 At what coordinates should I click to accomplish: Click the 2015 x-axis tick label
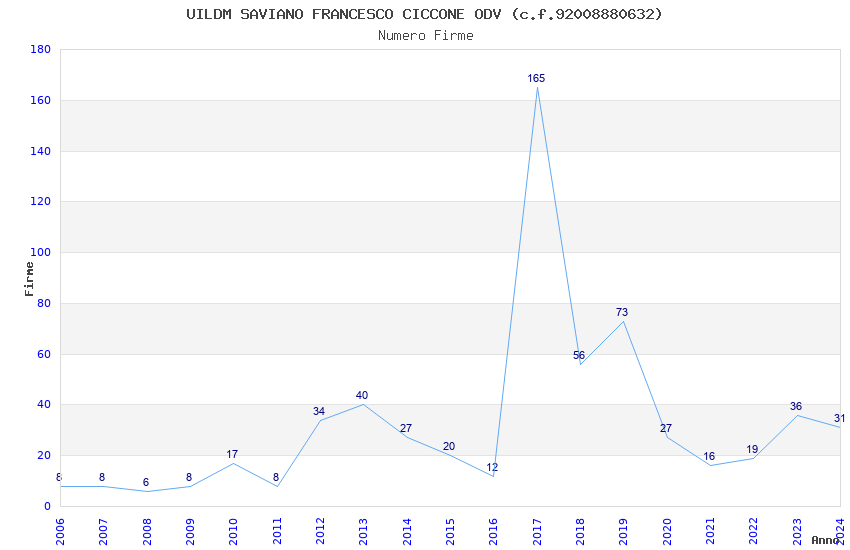coord(450,532)
